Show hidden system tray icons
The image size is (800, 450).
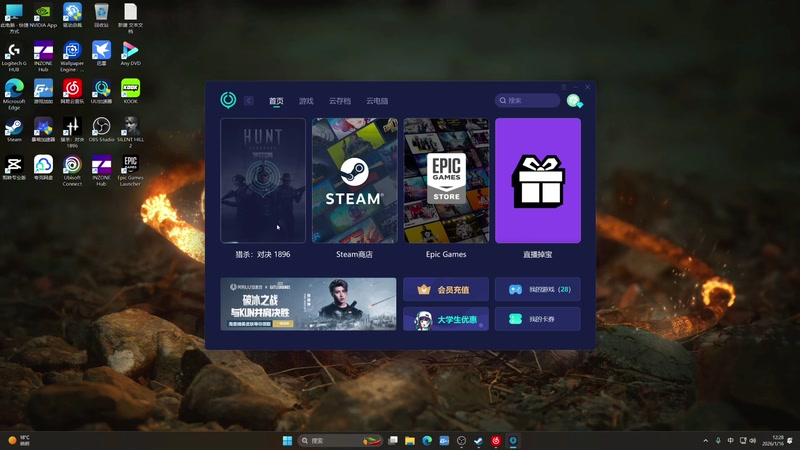point(706,440)
